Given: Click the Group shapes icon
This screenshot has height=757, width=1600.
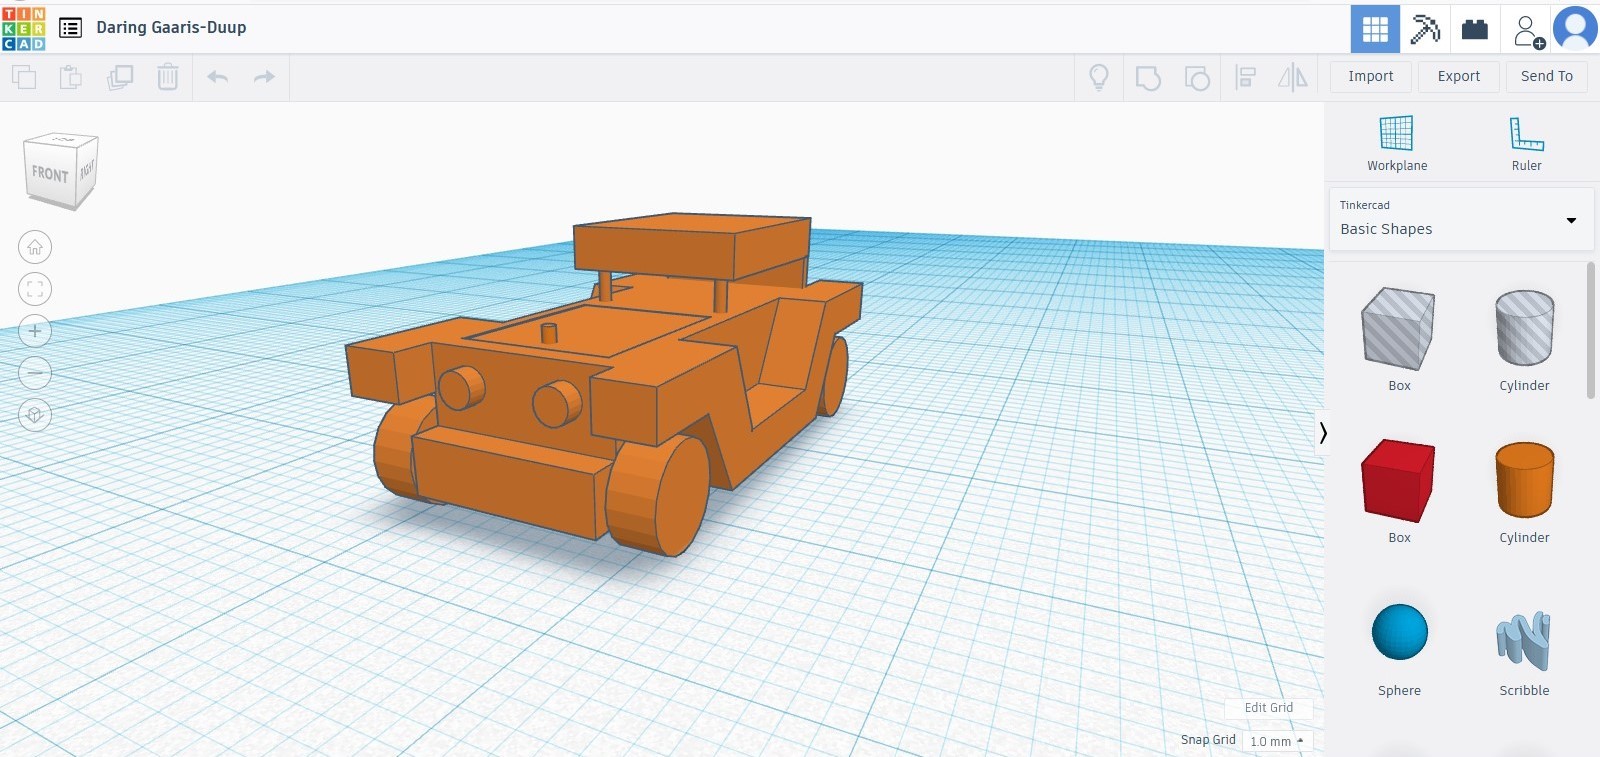Looking at the screenshot, I should [1148, 77].
